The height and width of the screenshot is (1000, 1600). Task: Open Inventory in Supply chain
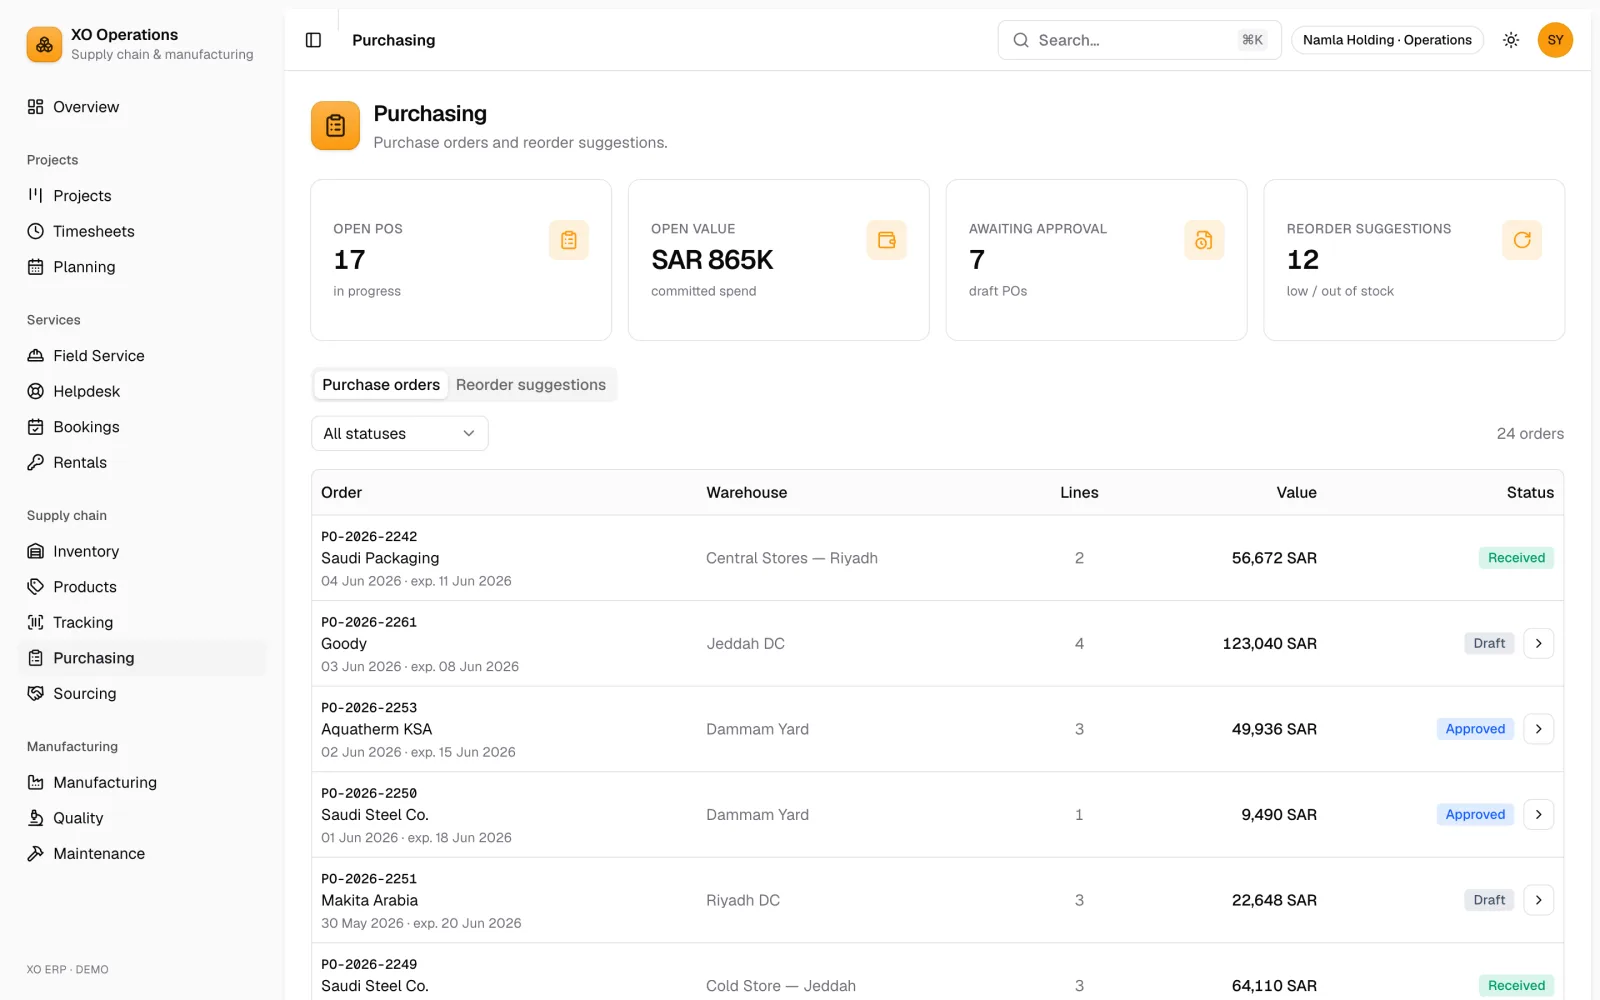click(x=143, y=551)
